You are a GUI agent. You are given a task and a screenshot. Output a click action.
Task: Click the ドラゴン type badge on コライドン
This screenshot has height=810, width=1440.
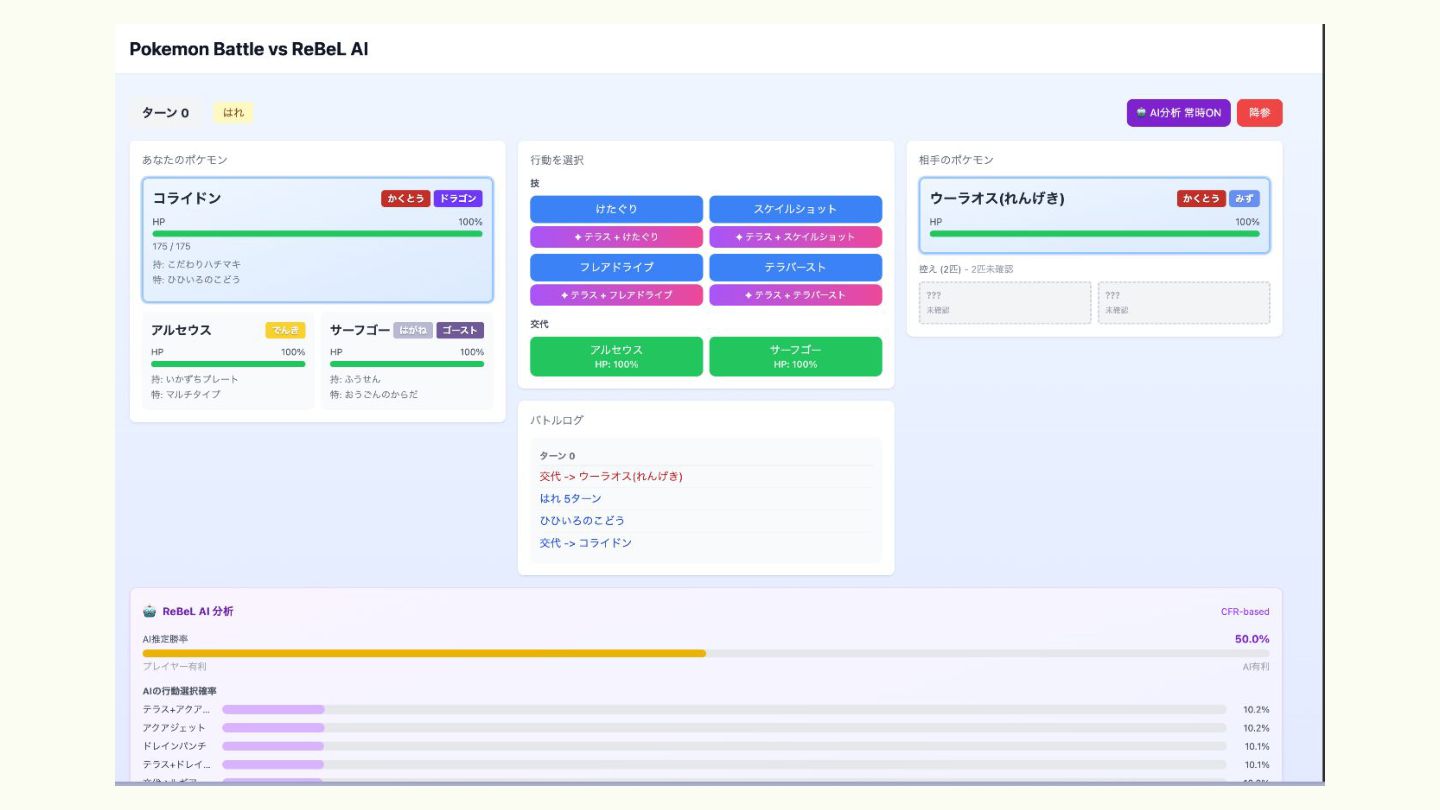point(458,199)
